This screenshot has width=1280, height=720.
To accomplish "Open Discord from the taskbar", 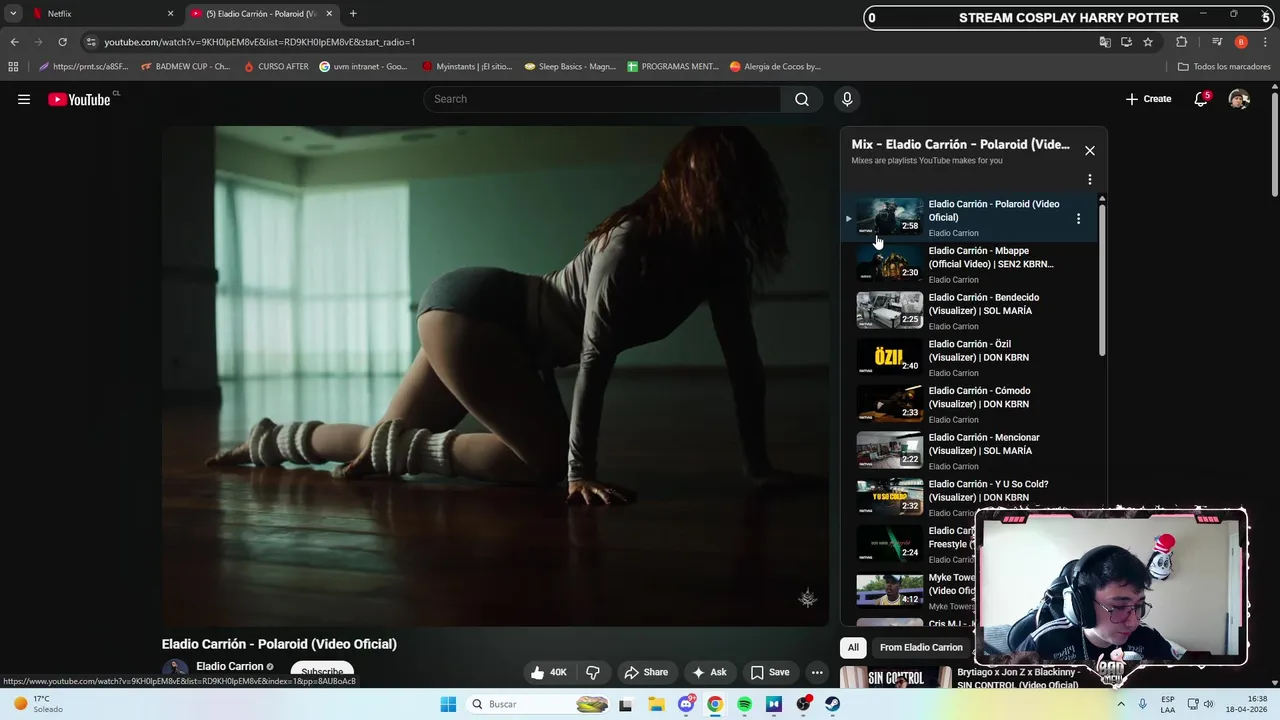I will (x=686, y=704).
